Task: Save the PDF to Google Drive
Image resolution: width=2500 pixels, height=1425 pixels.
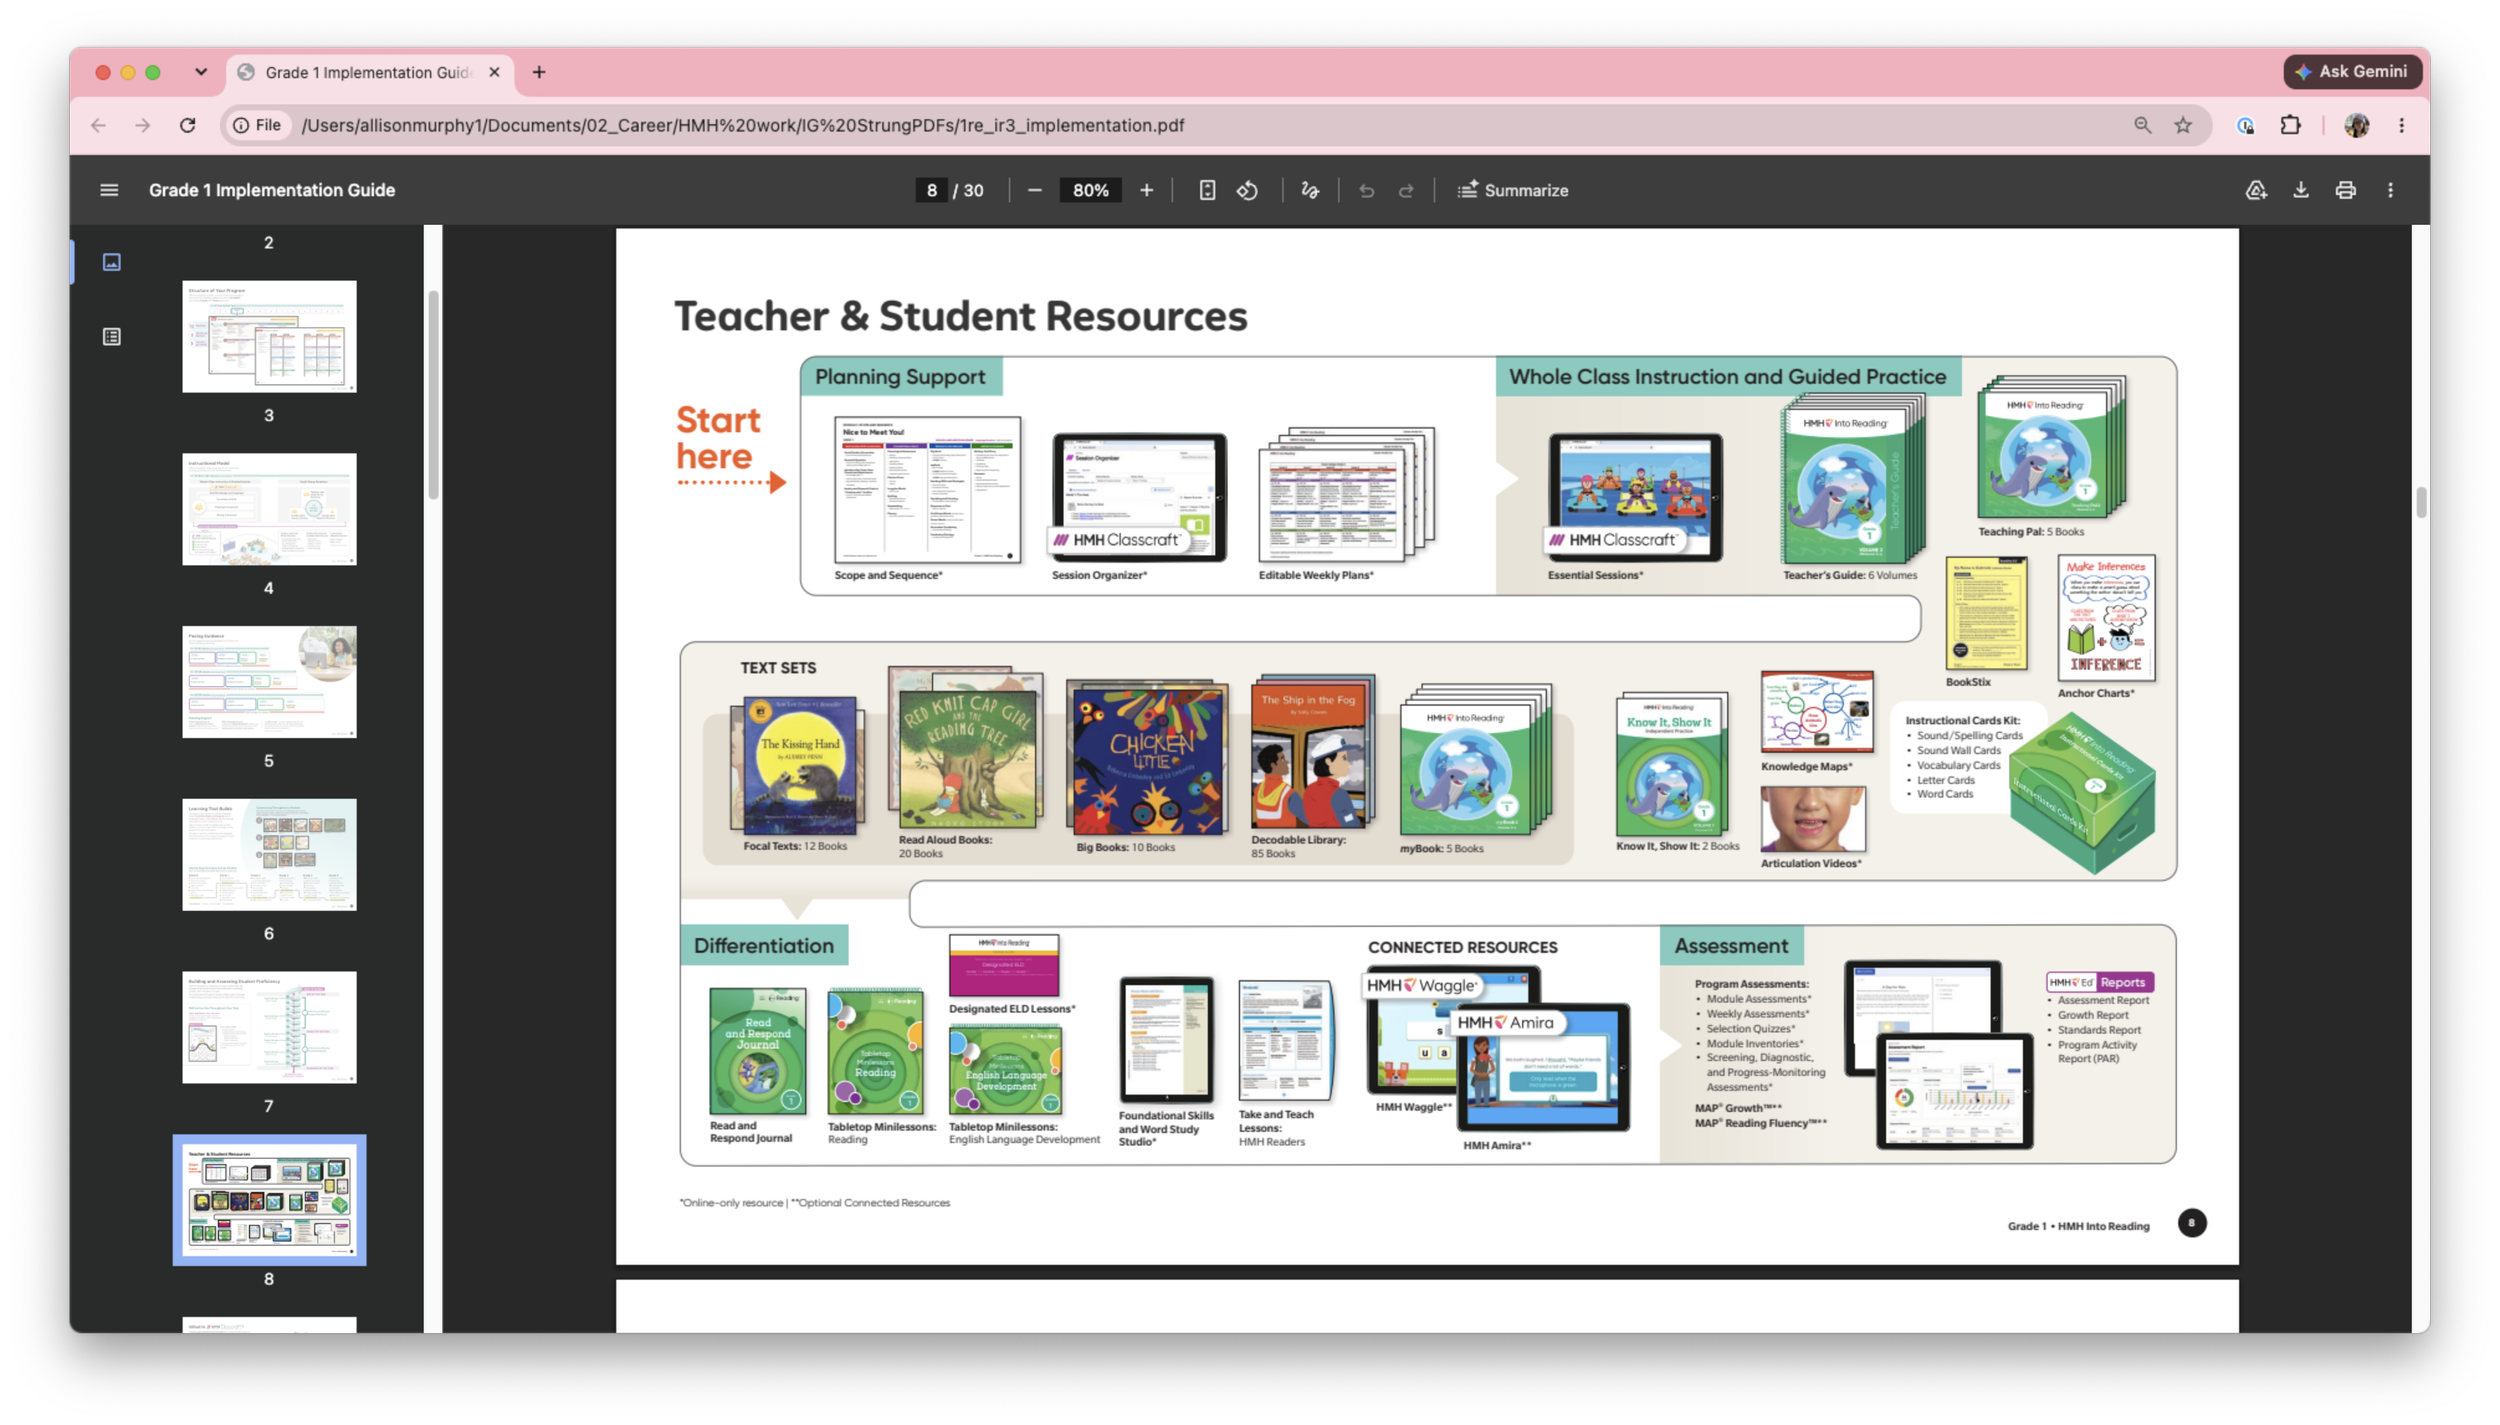Action: click(2256, 190)
